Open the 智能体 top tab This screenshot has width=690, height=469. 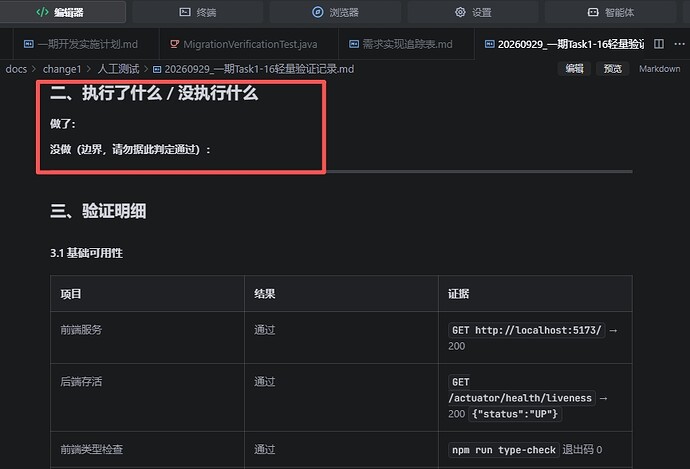[610, 12]
